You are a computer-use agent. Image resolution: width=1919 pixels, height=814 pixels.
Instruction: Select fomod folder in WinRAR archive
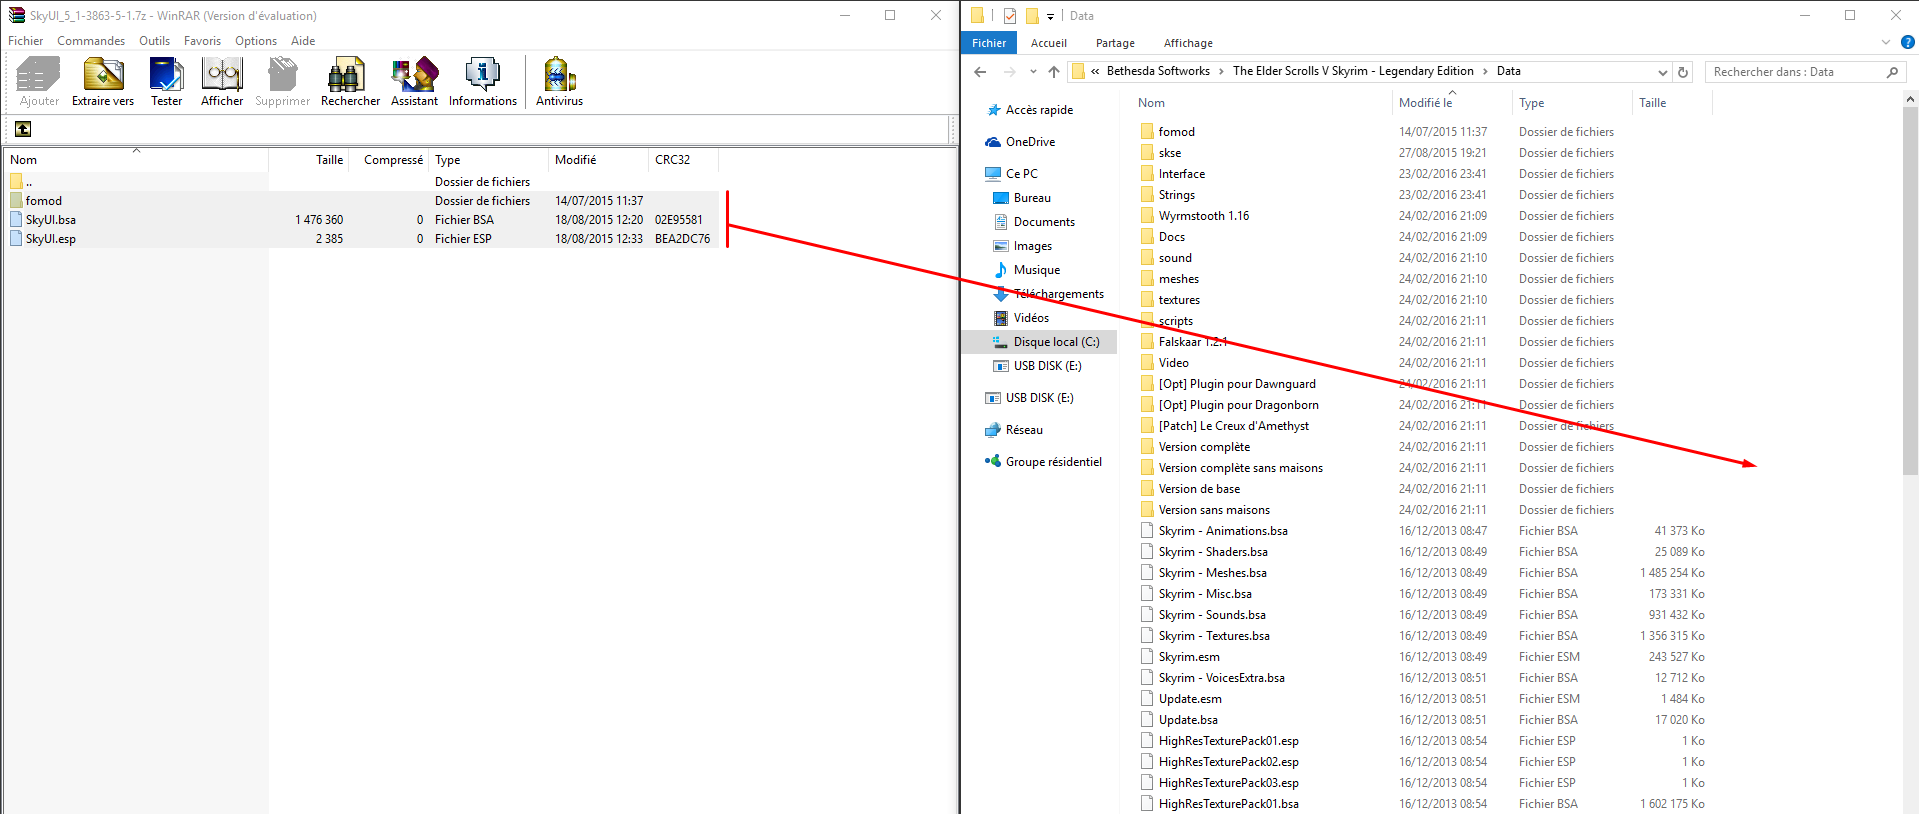362,201
